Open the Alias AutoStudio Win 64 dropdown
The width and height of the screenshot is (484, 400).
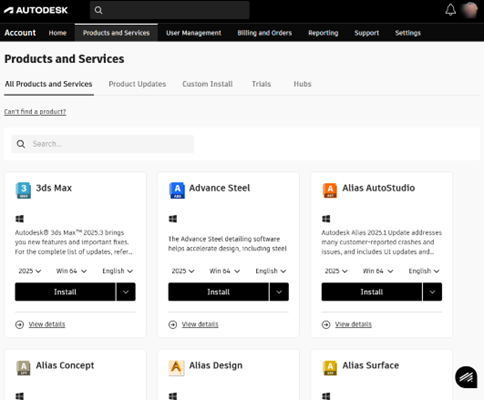click(378, 271)
